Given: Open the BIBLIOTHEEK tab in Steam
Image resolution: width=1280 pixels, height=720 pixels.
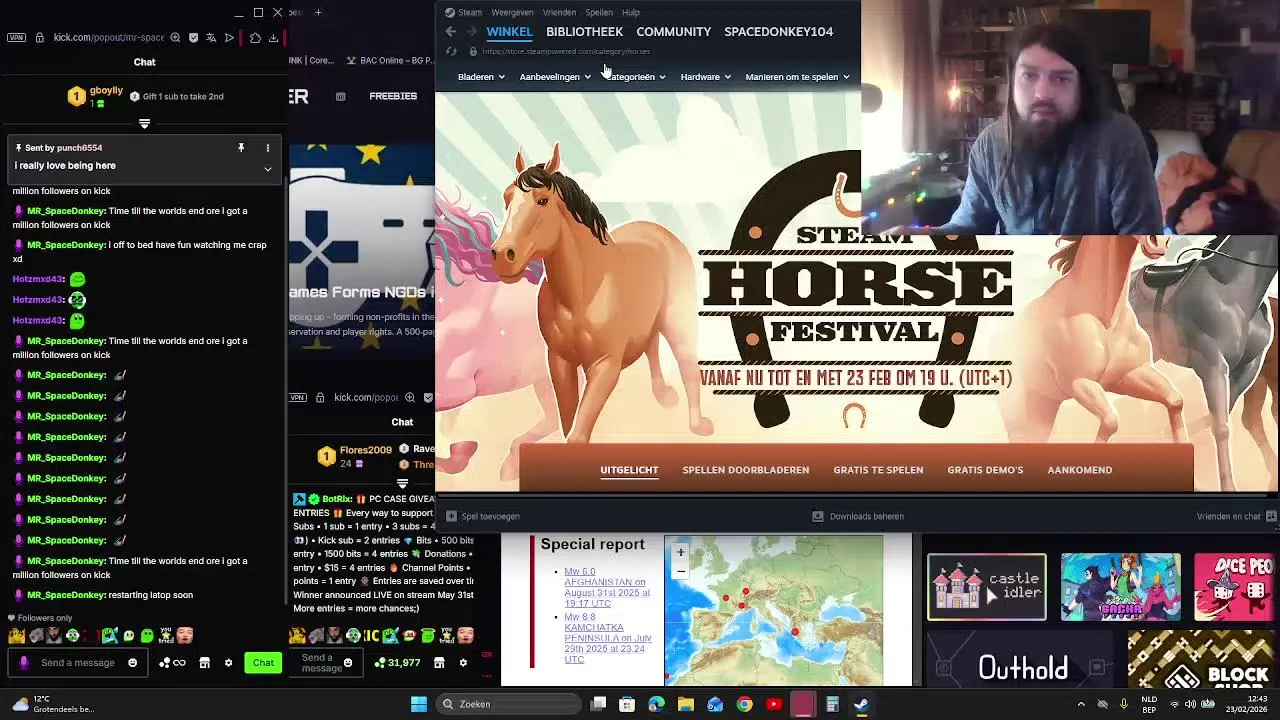Looking at the screenshot, I should (x=584, y=32).
